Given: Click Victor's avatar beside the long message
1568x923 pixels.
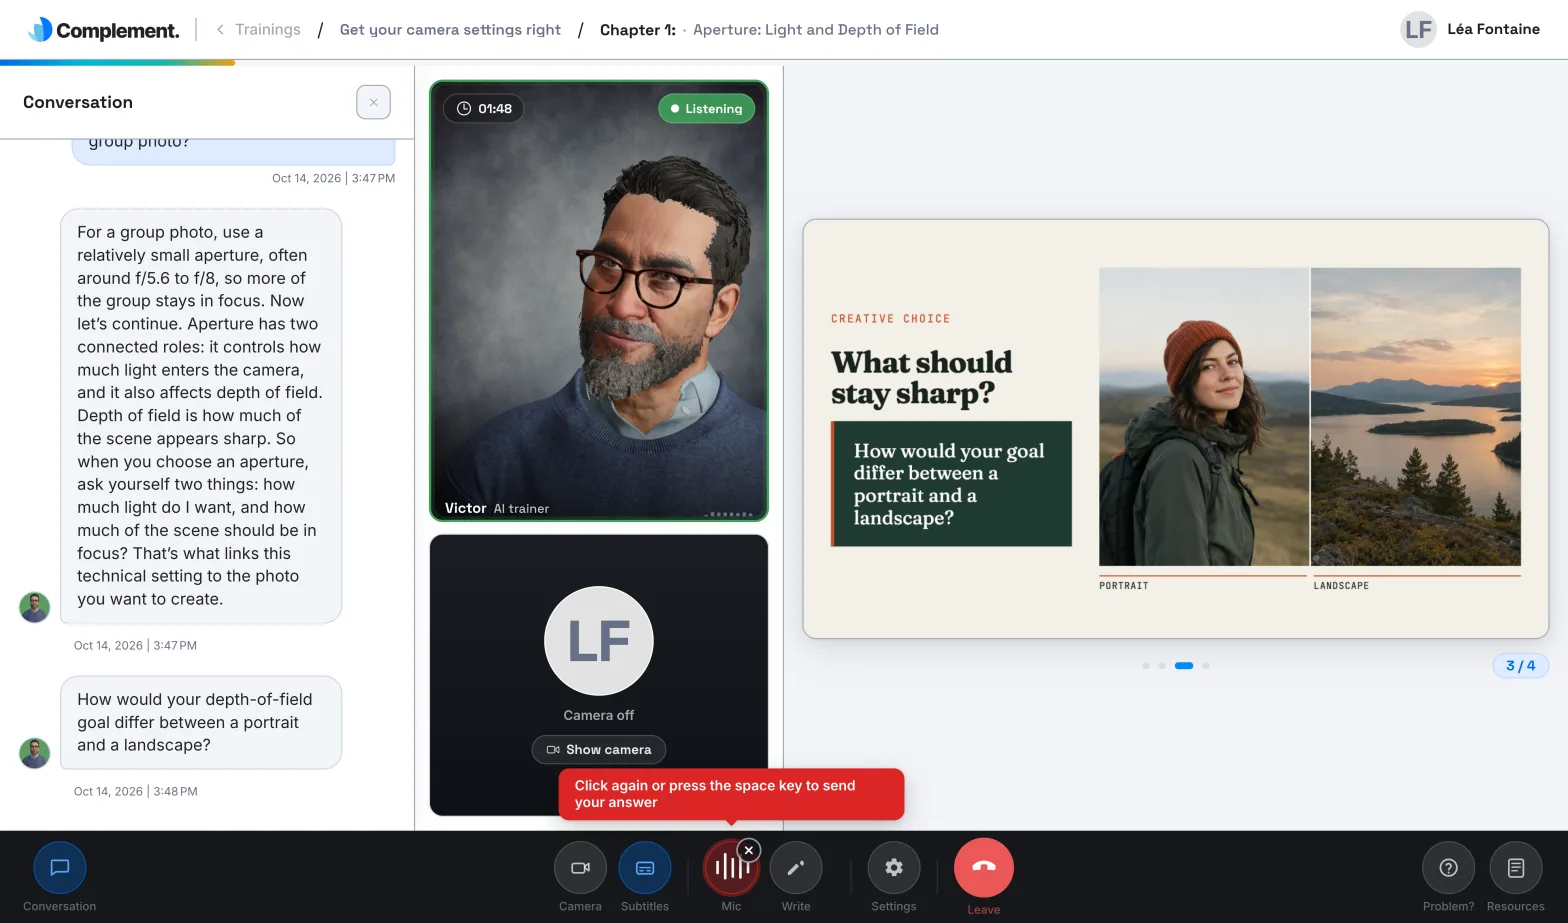Looking at the screenshot, I should click(35, 607).
